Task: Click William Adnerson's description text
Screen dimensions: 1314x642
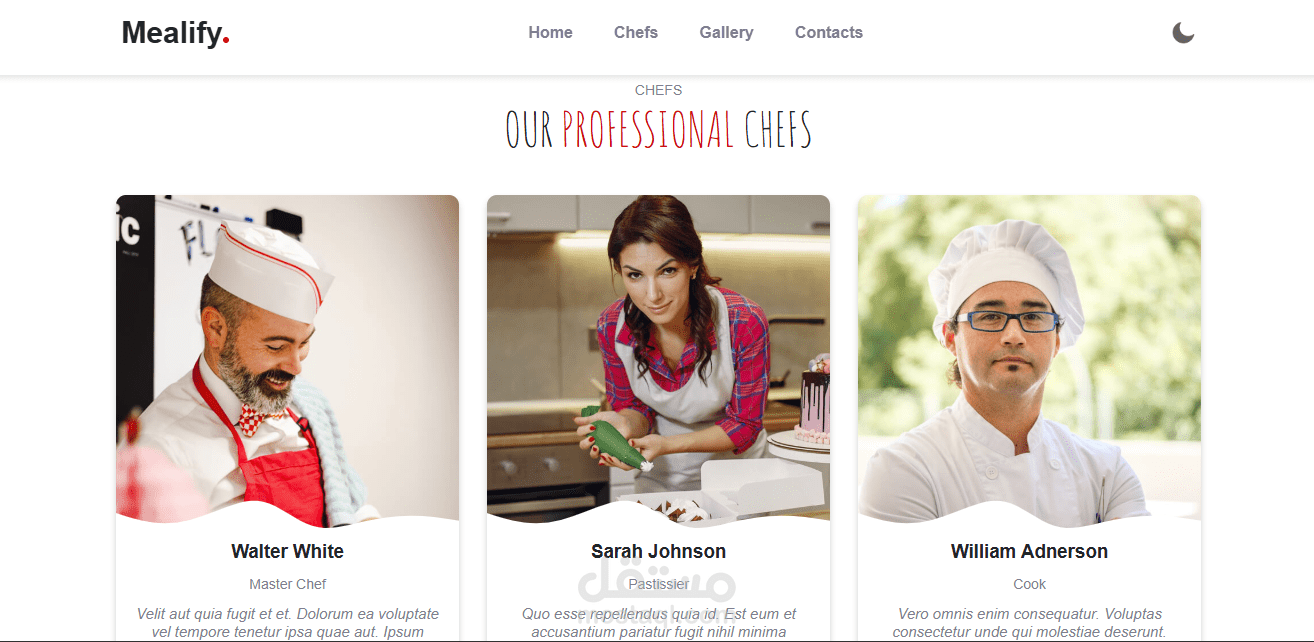Action: pyautogui.click(x=1029, y=623)
